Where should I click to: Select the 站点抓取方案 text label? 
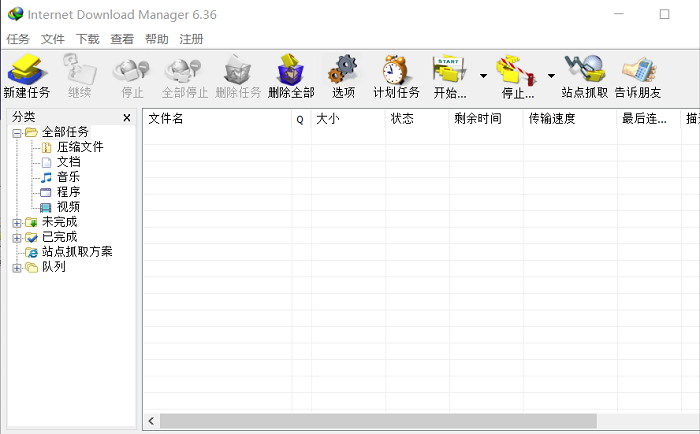[77, 252]
